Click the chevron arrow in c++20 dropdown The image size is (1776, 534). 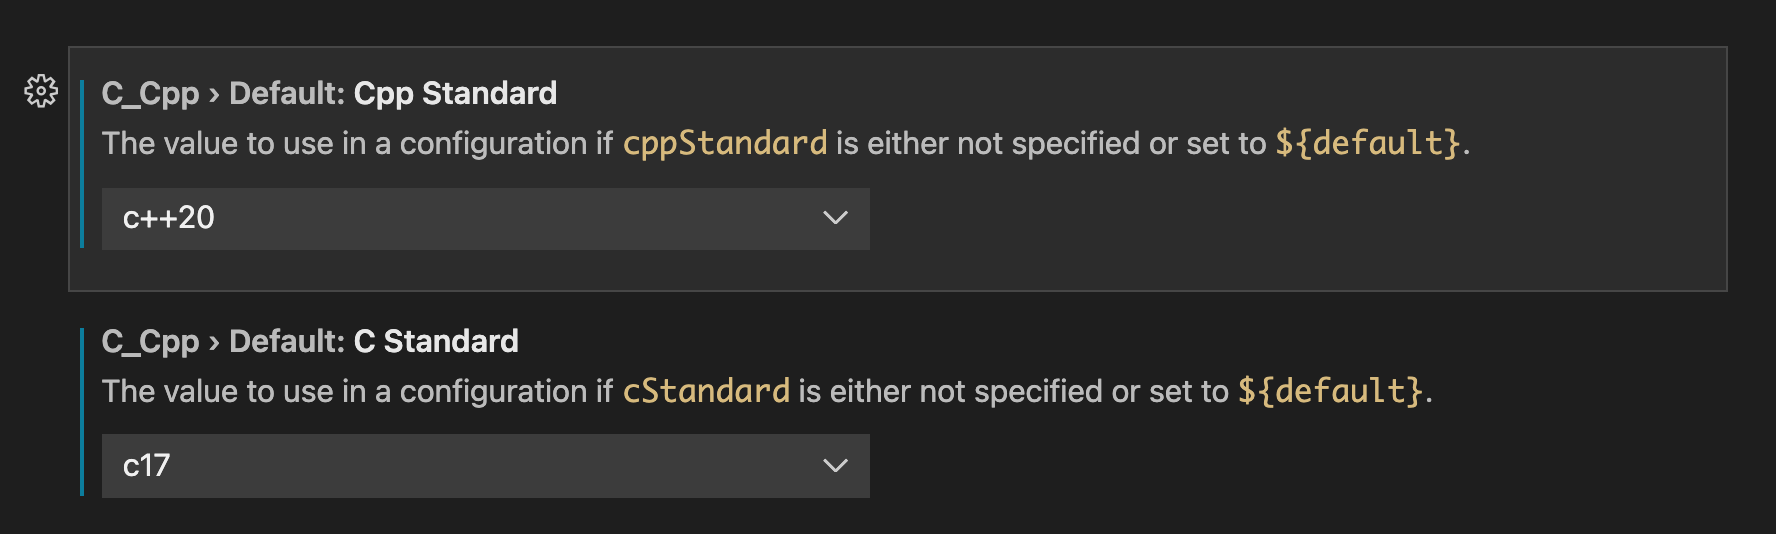[x=835, y=218]
